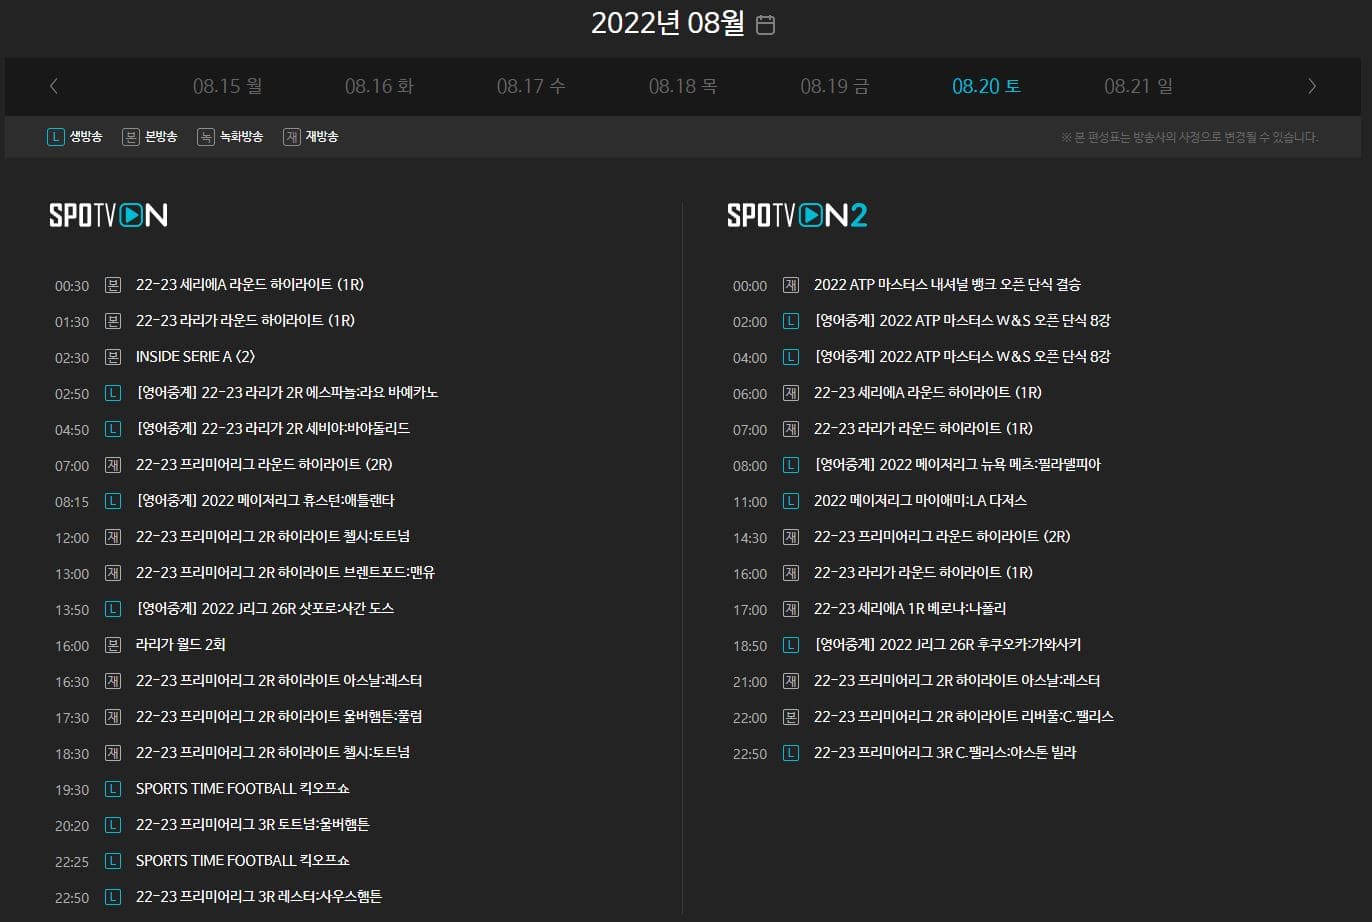Open 세리에A 1R 베로나:나폴리 listing

tap(910, 609)
